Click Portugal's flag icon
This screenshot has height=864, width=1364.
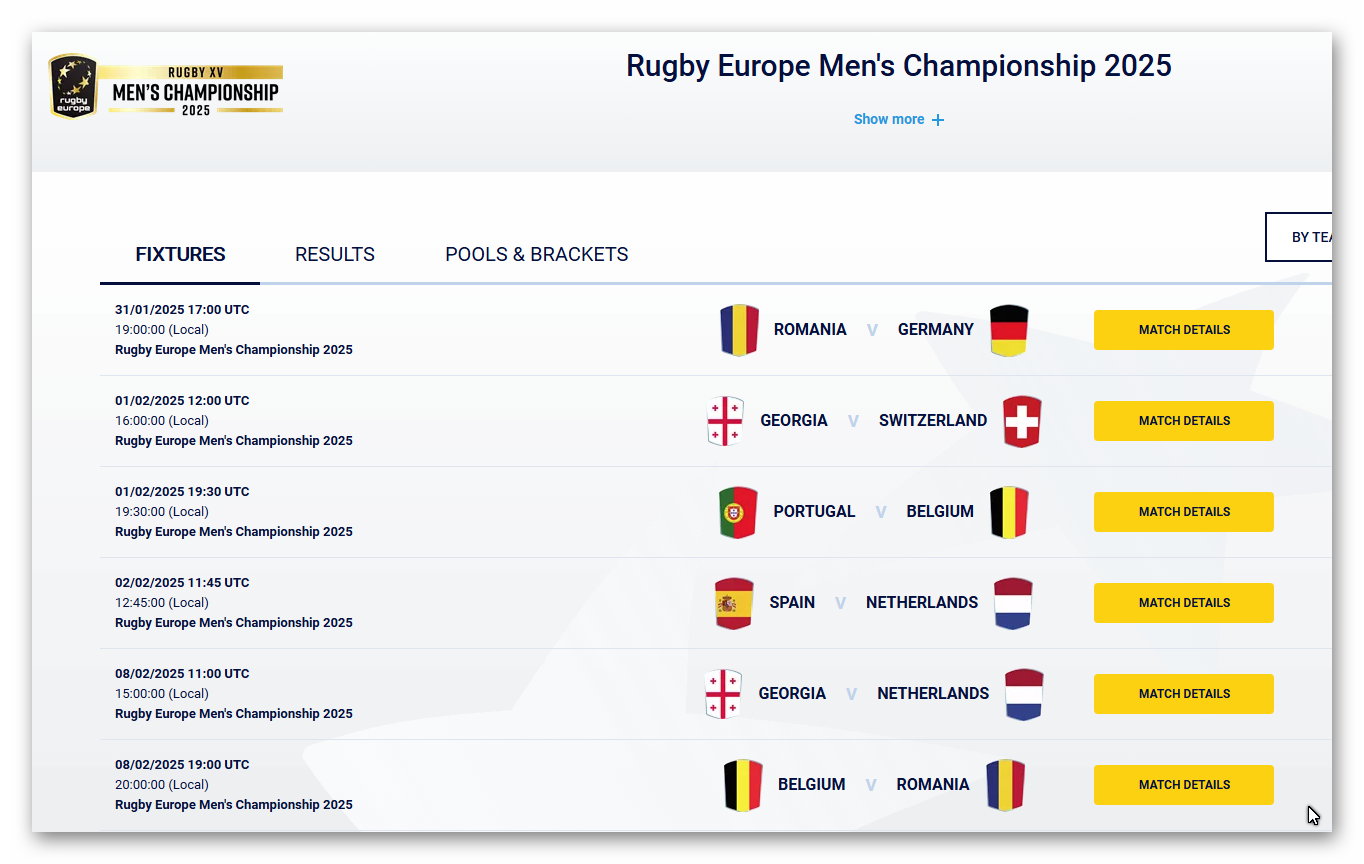[x=738, y=512]
